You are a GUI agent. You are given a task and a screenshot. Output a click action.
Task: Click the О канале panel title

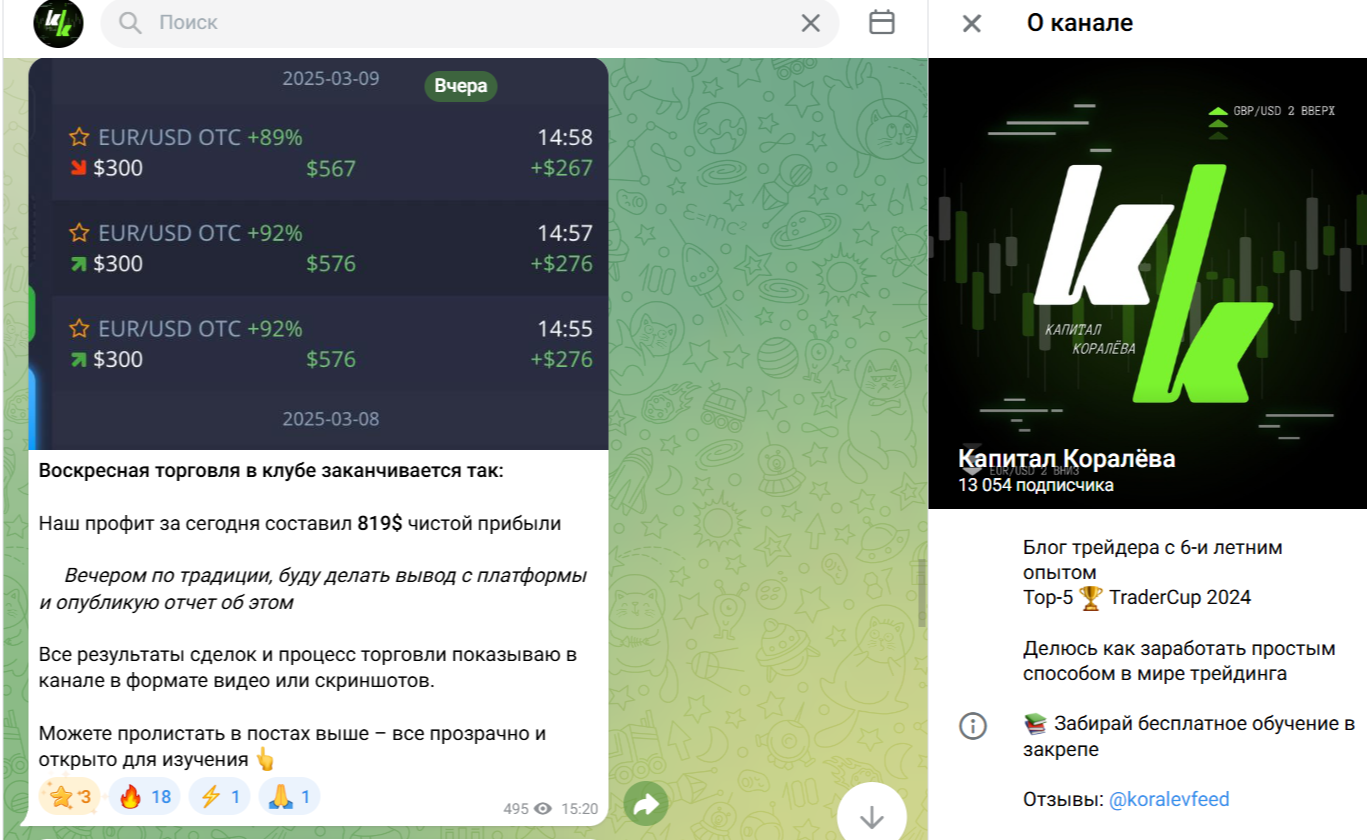pyautogui.click(x=1080, y=23)
